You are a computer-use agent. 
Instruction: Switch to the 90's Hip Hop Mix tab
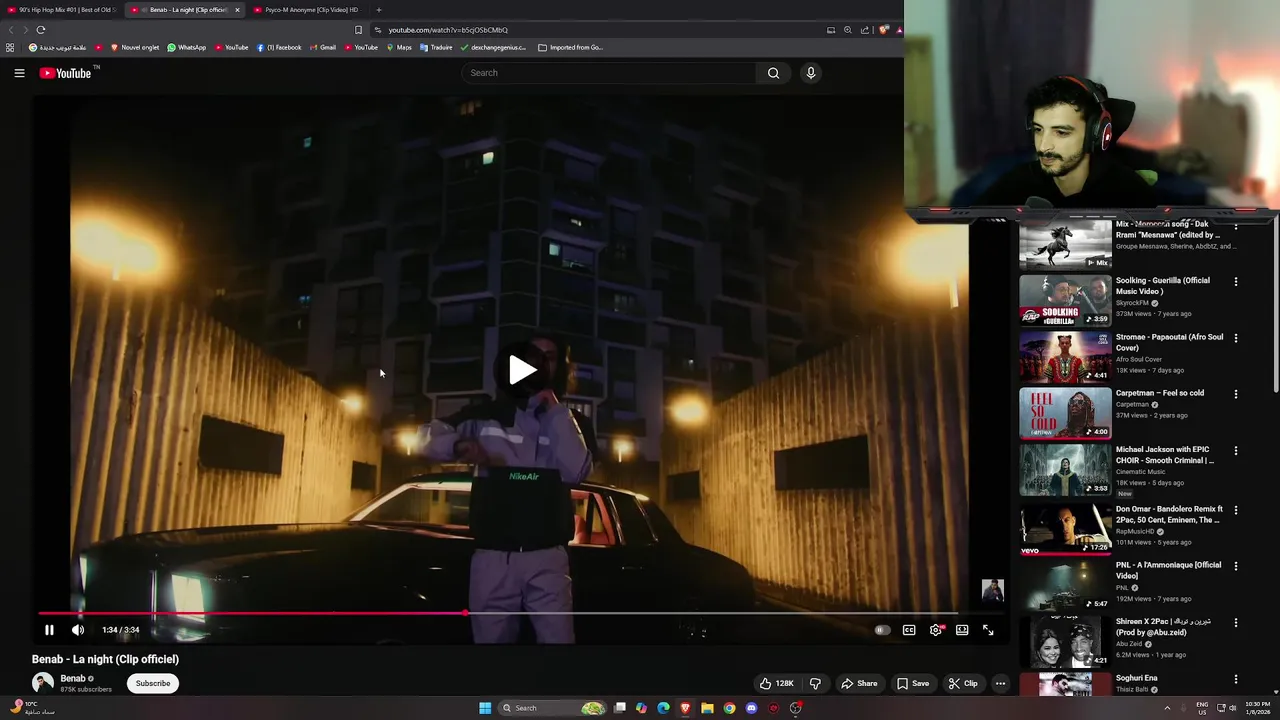[x=62, y=10]
